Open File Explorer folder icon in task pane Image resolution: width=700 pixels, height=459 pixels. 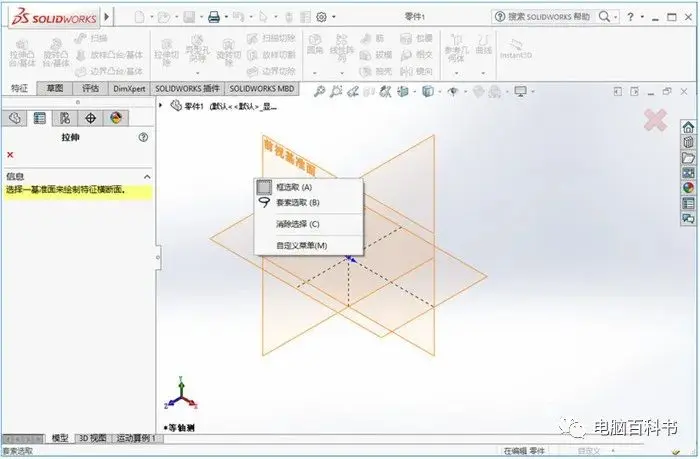[688, 158]
